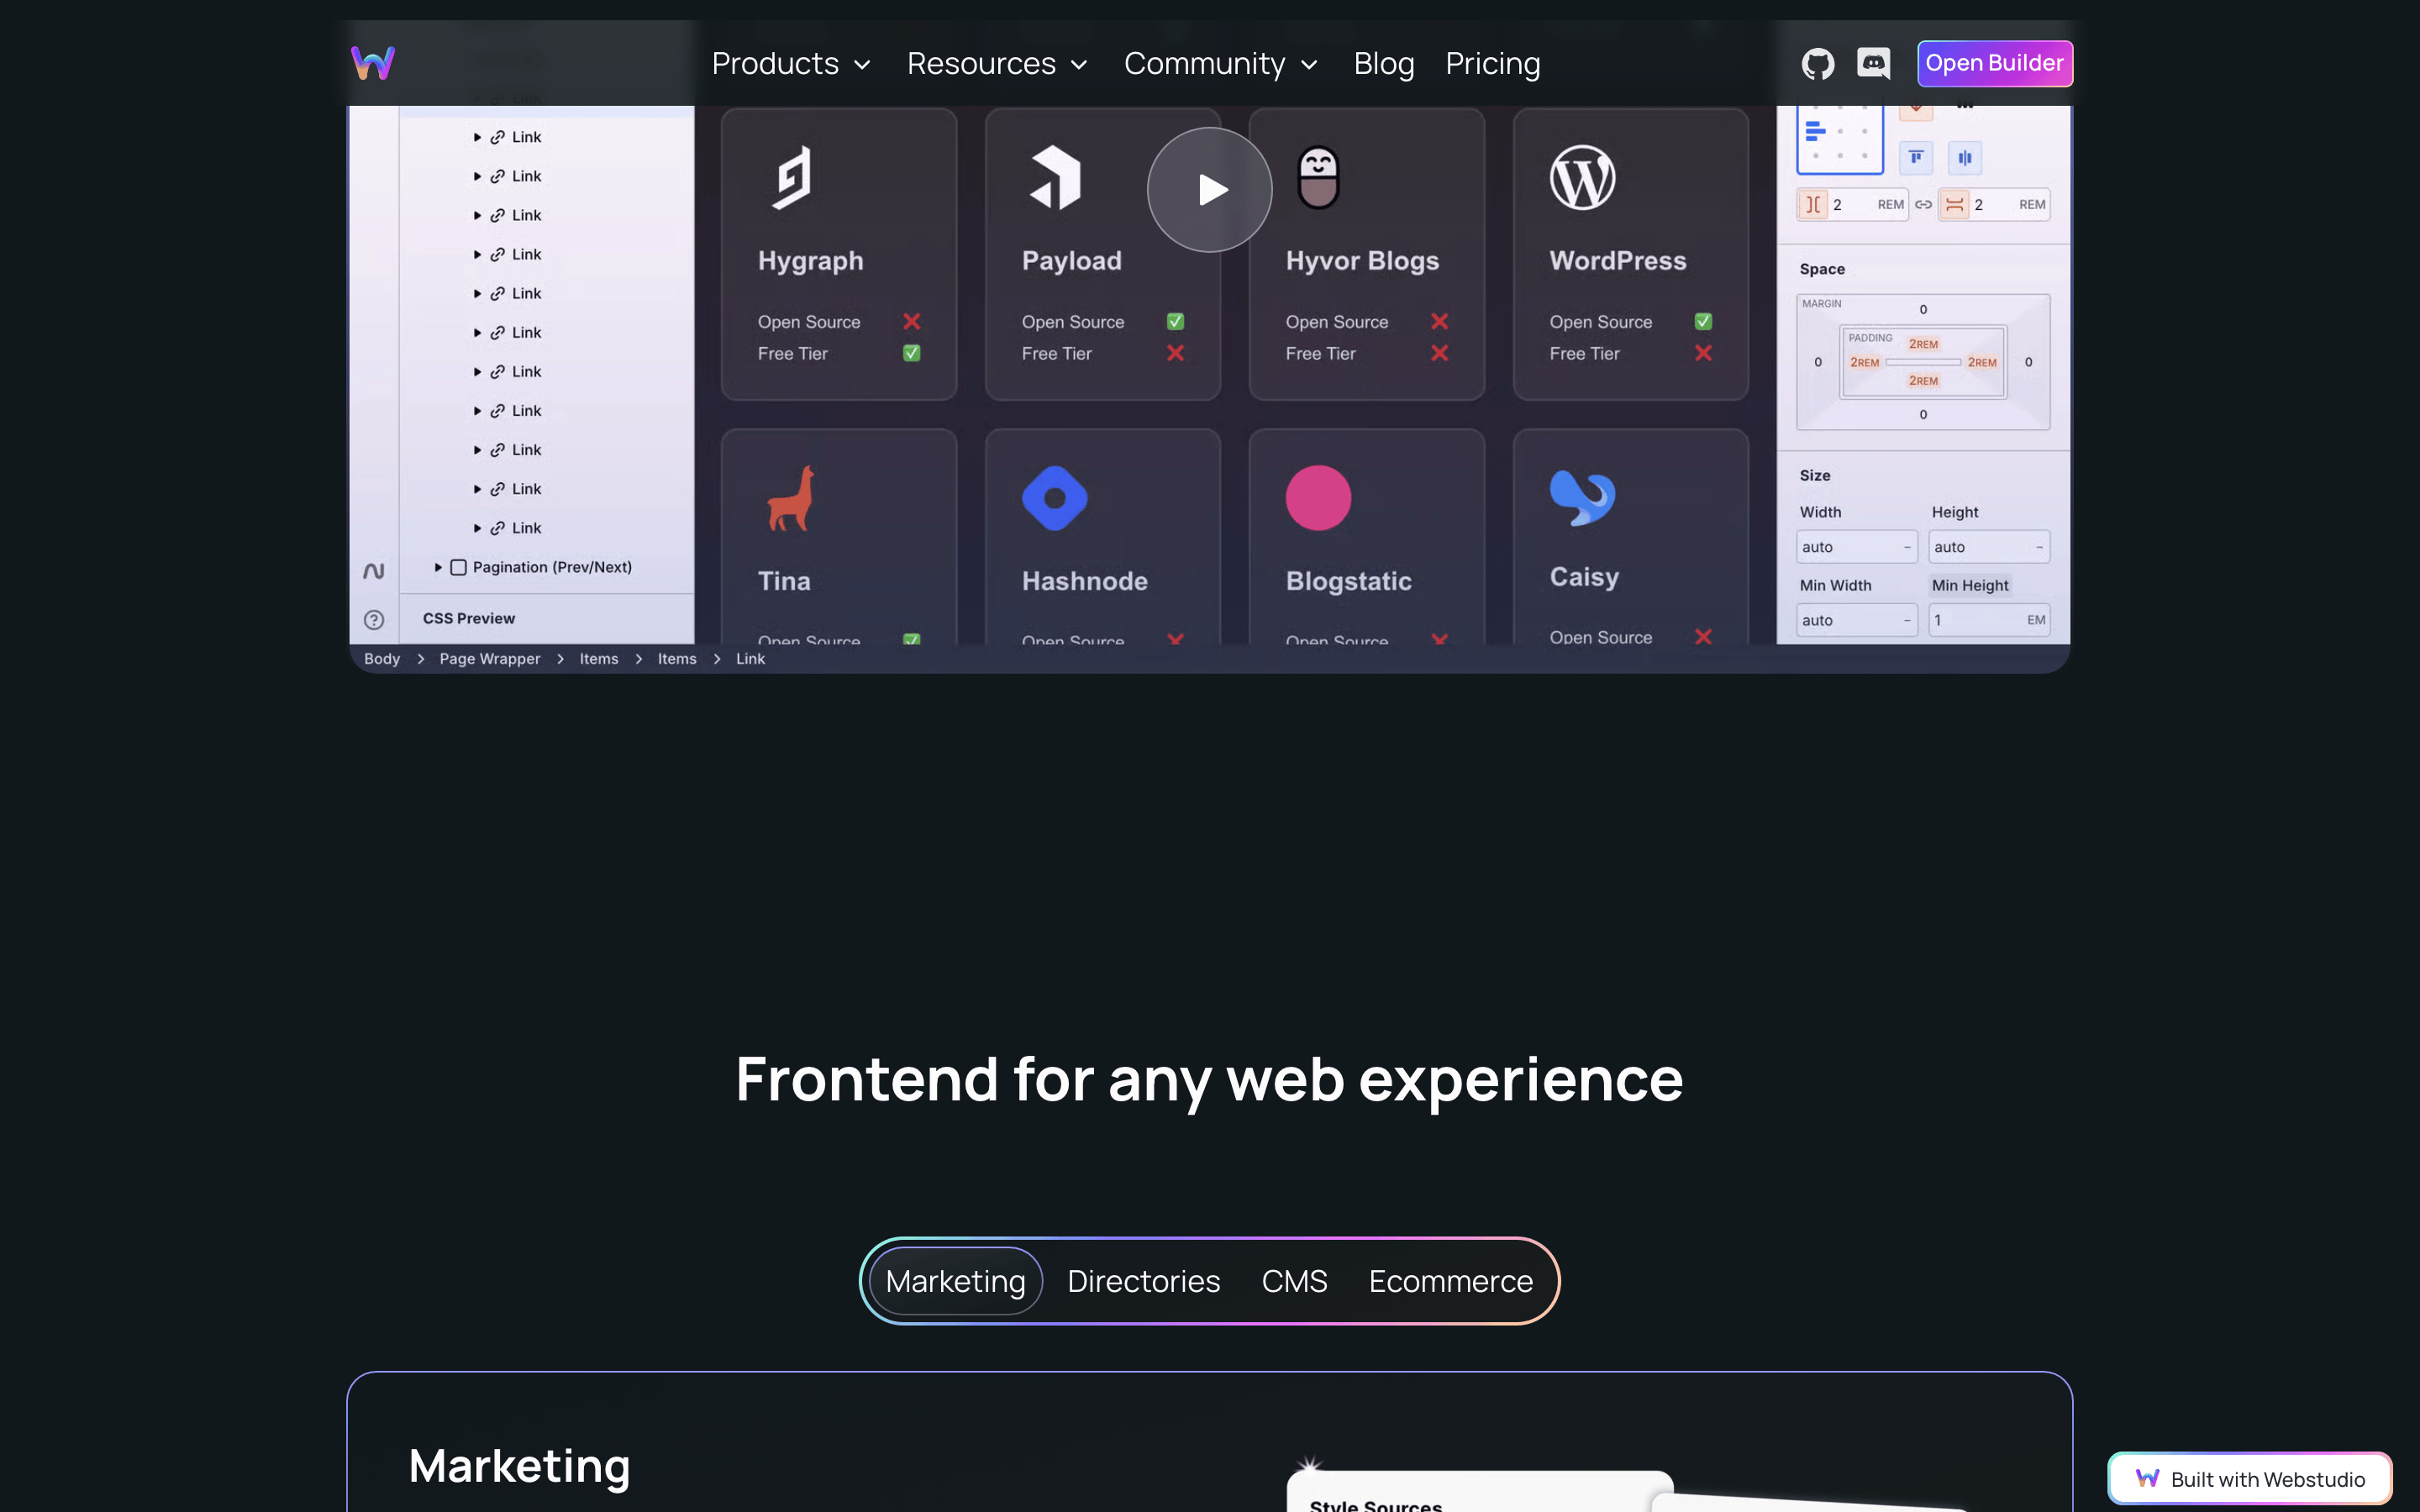This screenshot has height=1512, width=2420.
Task: Open the CSS Preview section
Action: [x=468, y=619]
